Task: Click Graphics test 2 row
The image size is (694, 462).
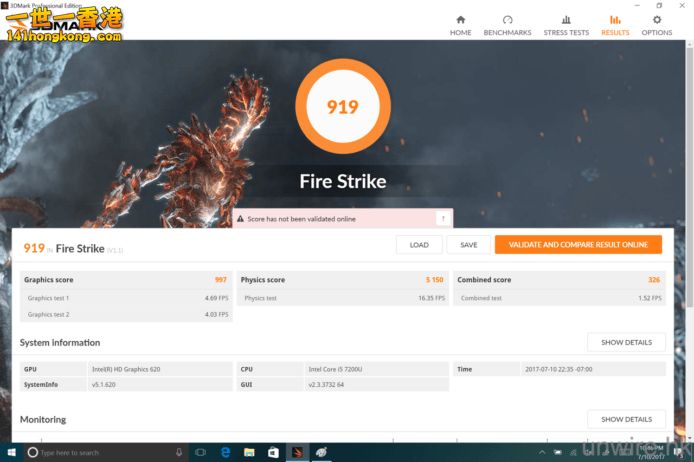Action: tap(127, 314)
